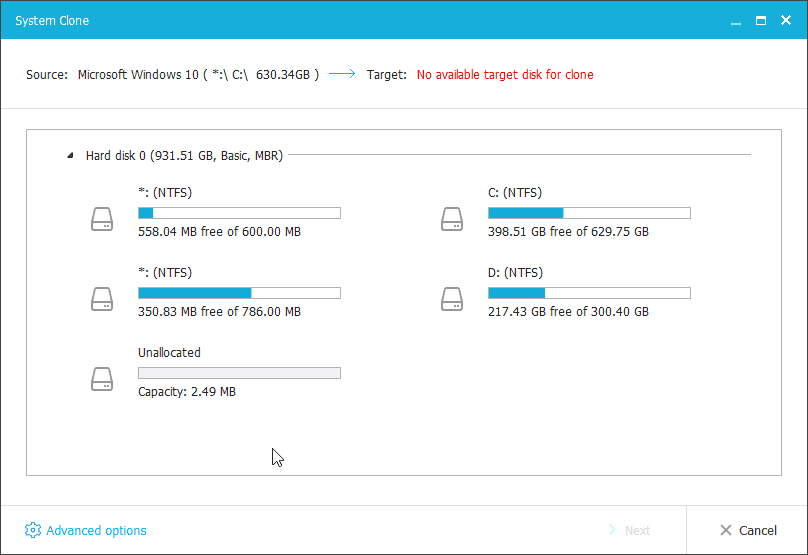Select the 600 MB partition drive icon
Screen dimensions: 808x555
[x=102, y=218]
